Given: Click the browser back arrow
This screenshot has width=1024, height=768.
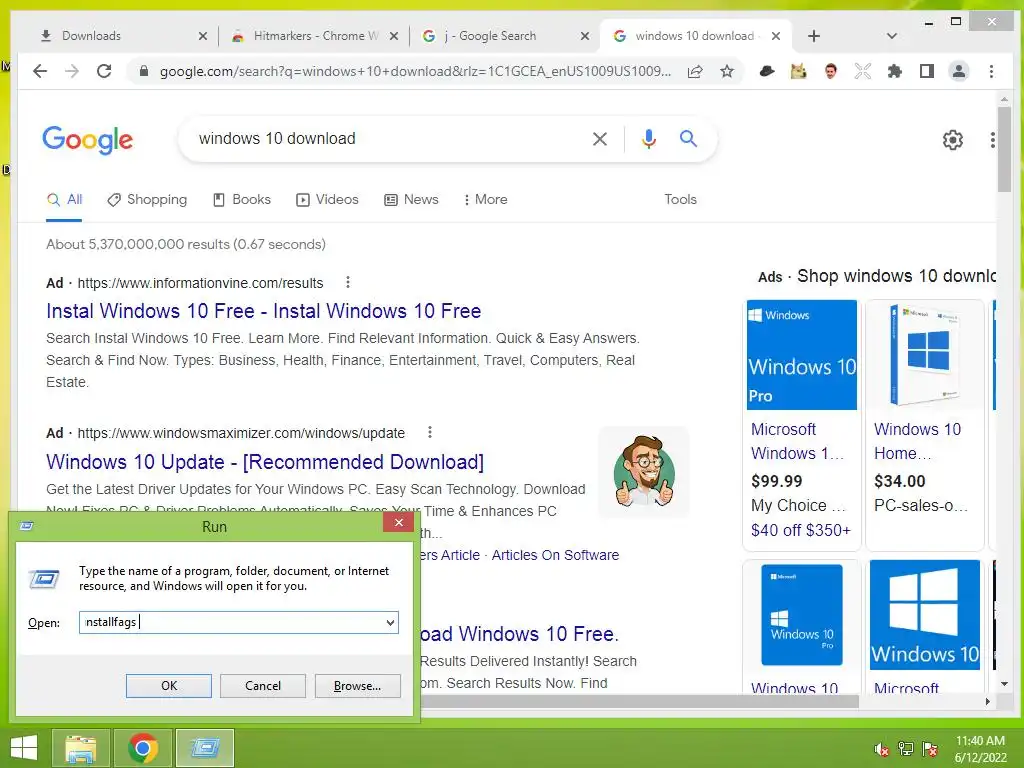Looking at the screenshot, I should pos(40,71).
